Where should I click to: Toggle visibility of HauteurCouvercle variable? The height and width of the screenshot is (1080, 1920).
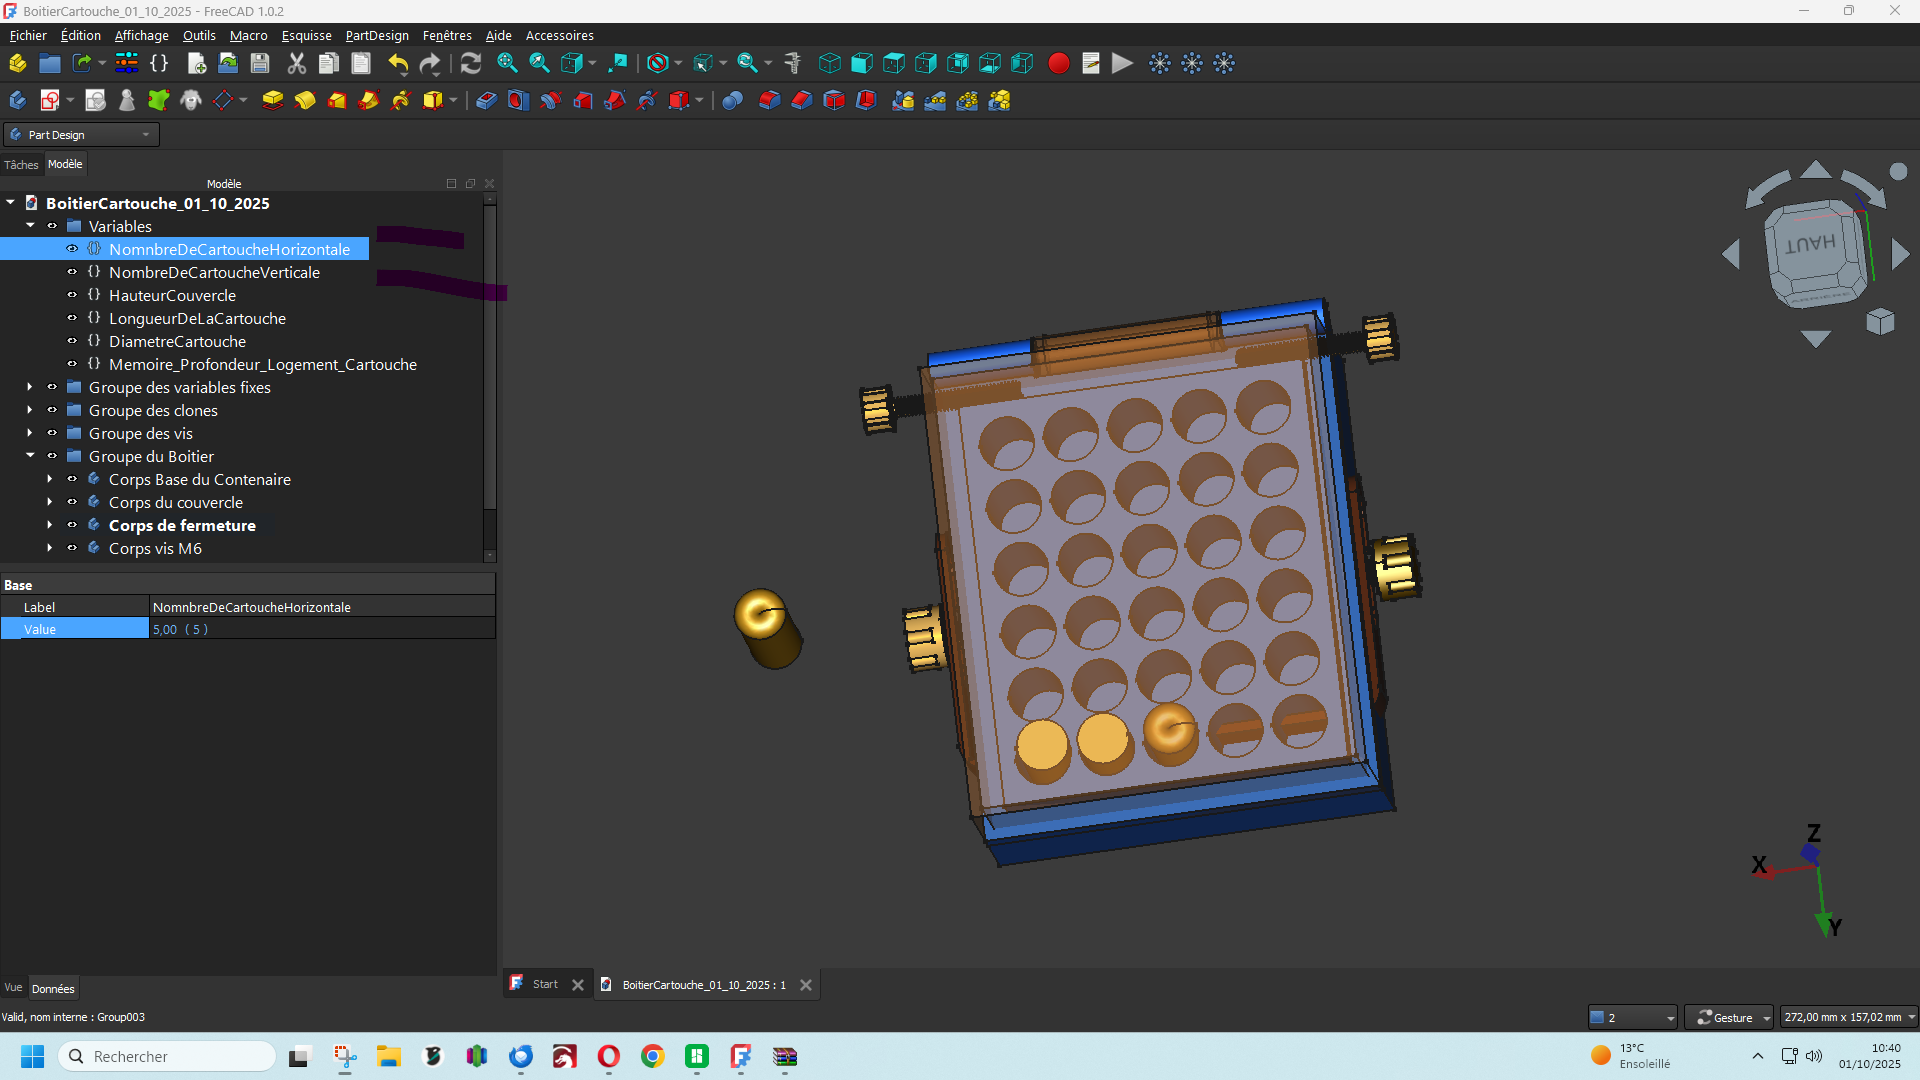[x=72, y=295]
